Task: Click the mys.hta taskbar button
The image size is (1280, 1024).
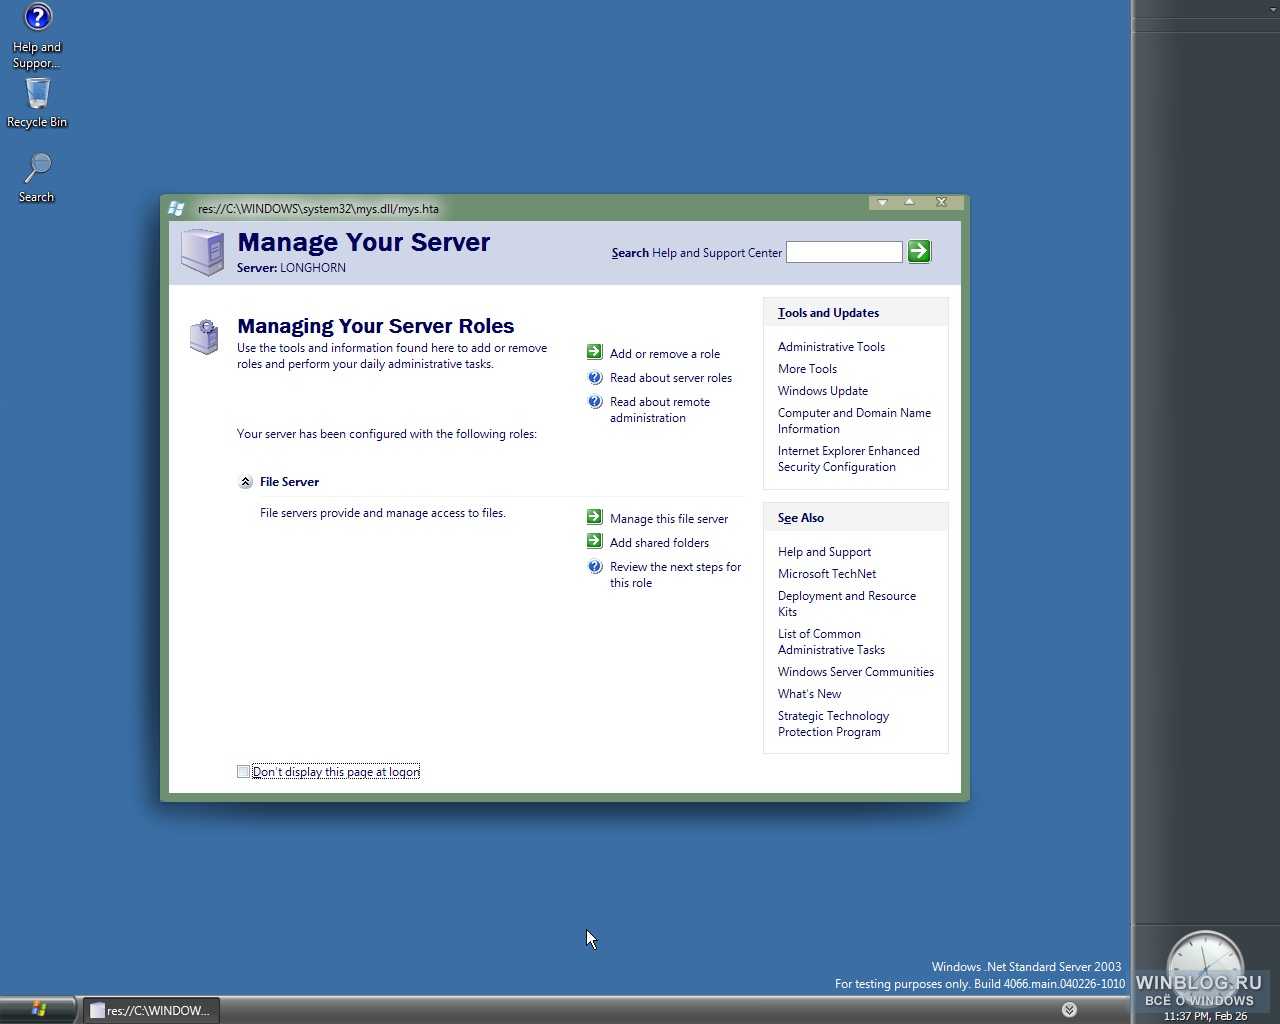Action: pos(150,1010)
